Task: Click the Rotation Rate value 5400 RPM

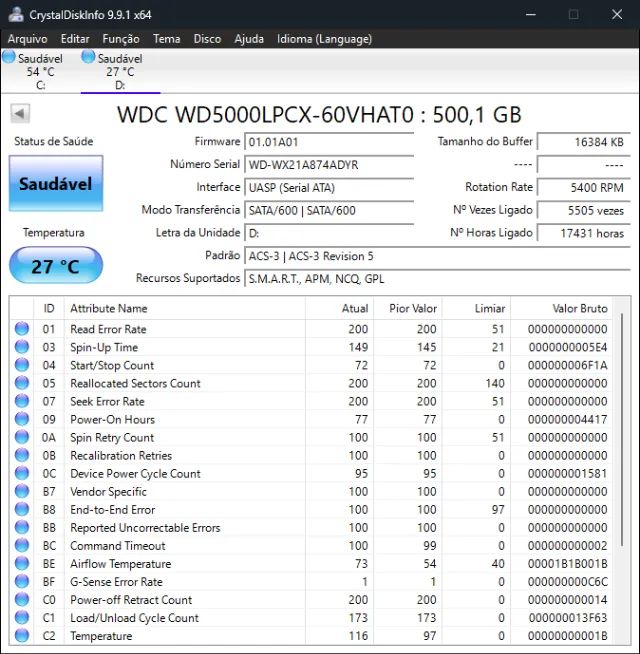Action: point(584,188)
